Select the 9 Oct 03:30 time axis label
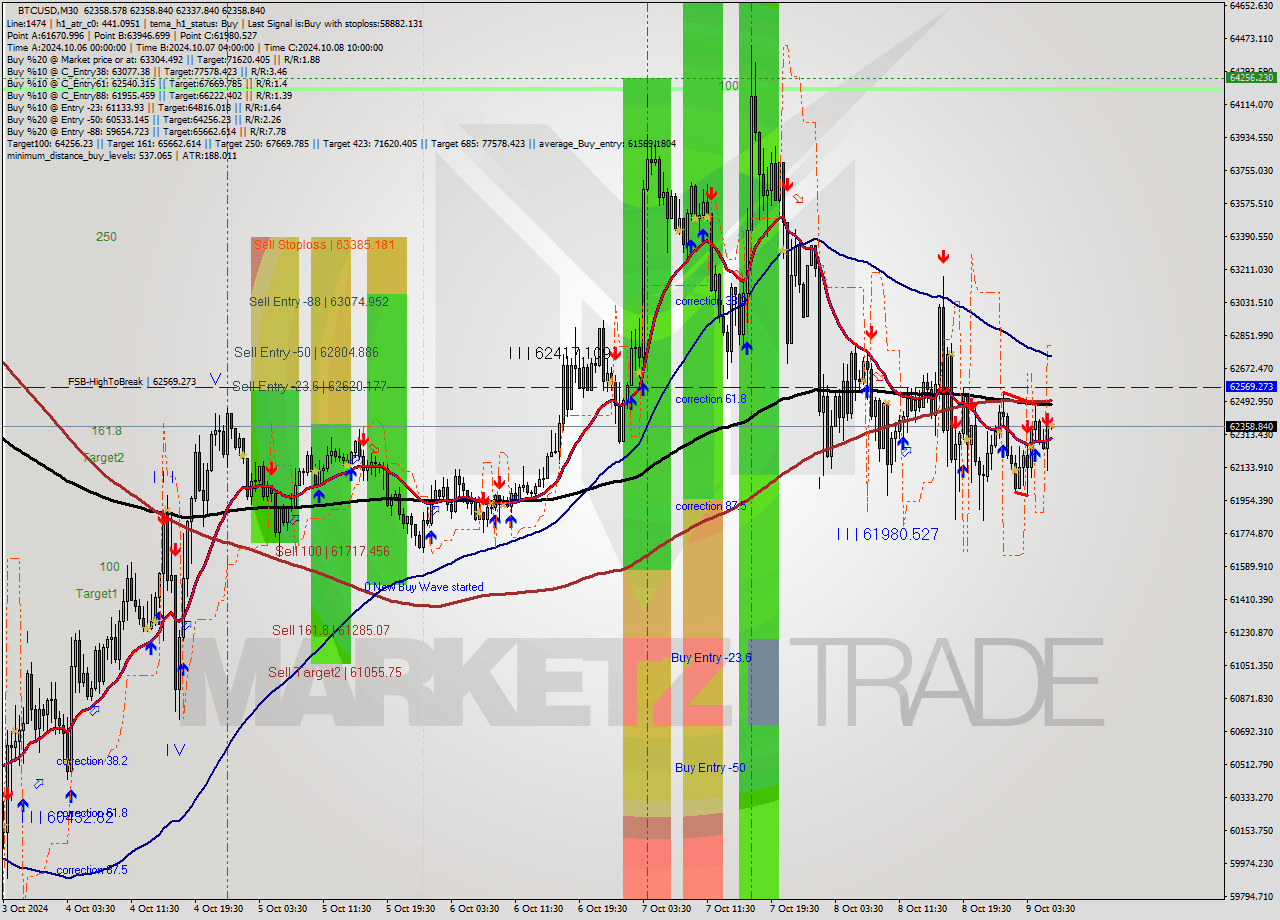 pyautogui.click(x=1050, y=909)
